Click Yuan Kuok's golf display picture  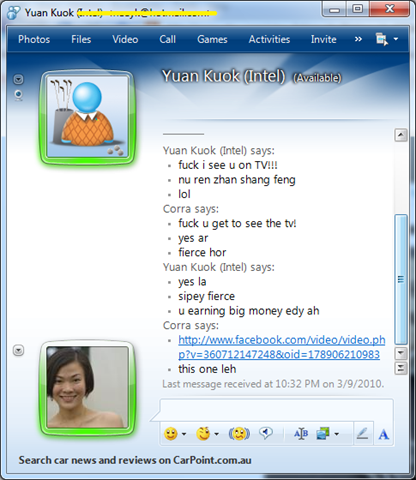pos(87,117)
